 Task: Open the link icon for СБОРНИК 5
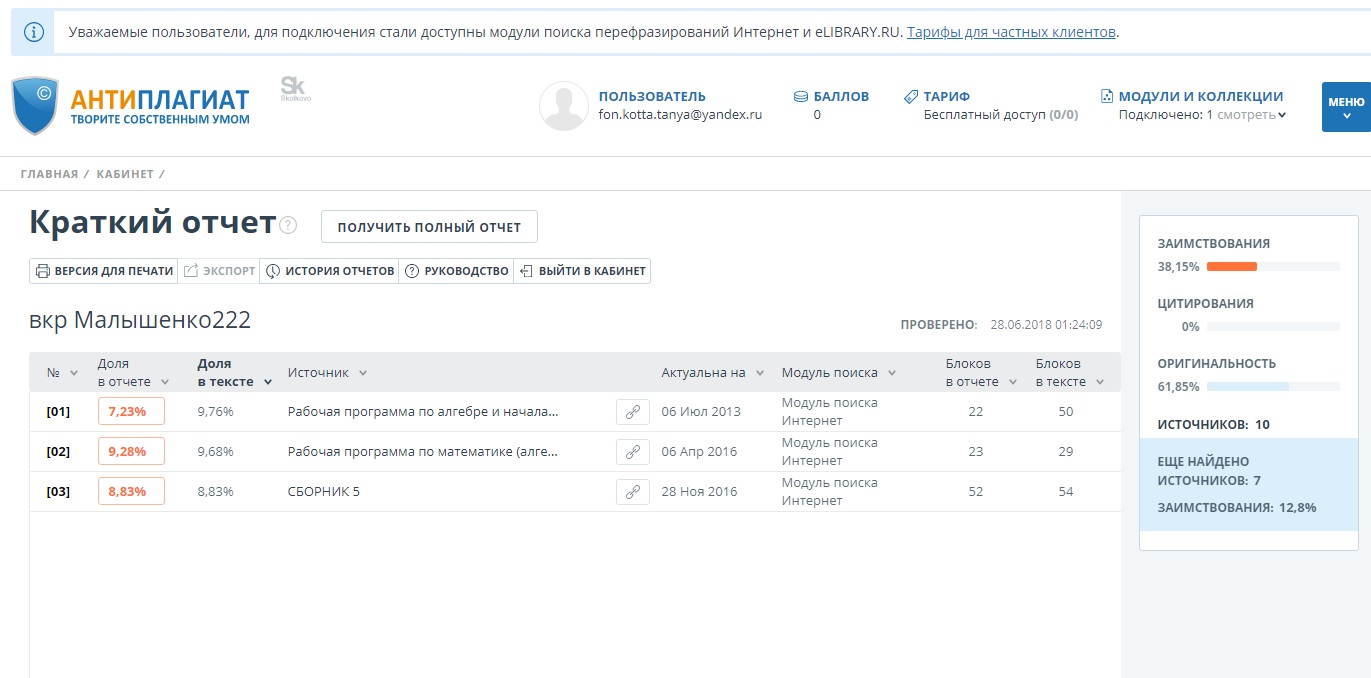(x=632, y=492)
